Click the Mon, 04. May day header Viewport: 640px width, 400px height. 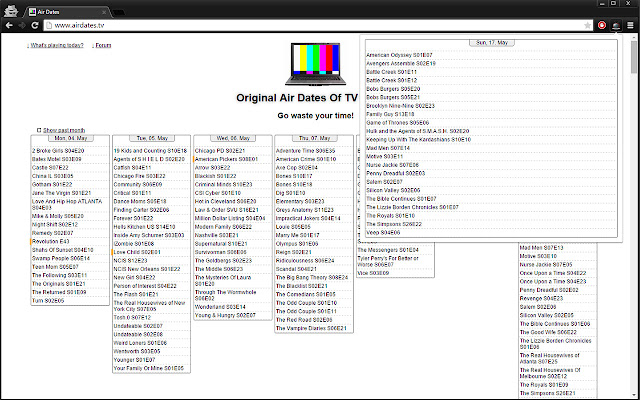click(x=71, y=138)
